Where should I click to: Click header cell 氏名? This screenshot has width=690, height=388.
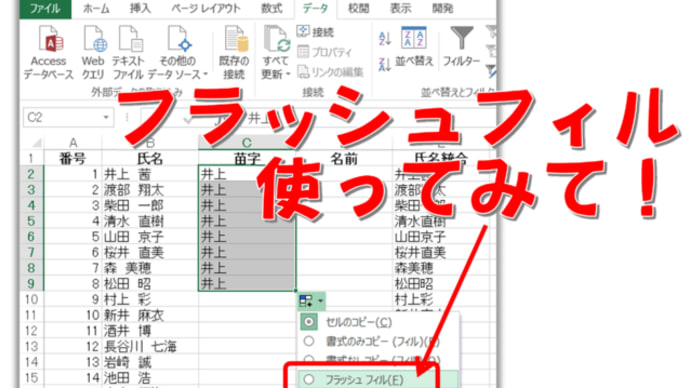coord(150,158)
